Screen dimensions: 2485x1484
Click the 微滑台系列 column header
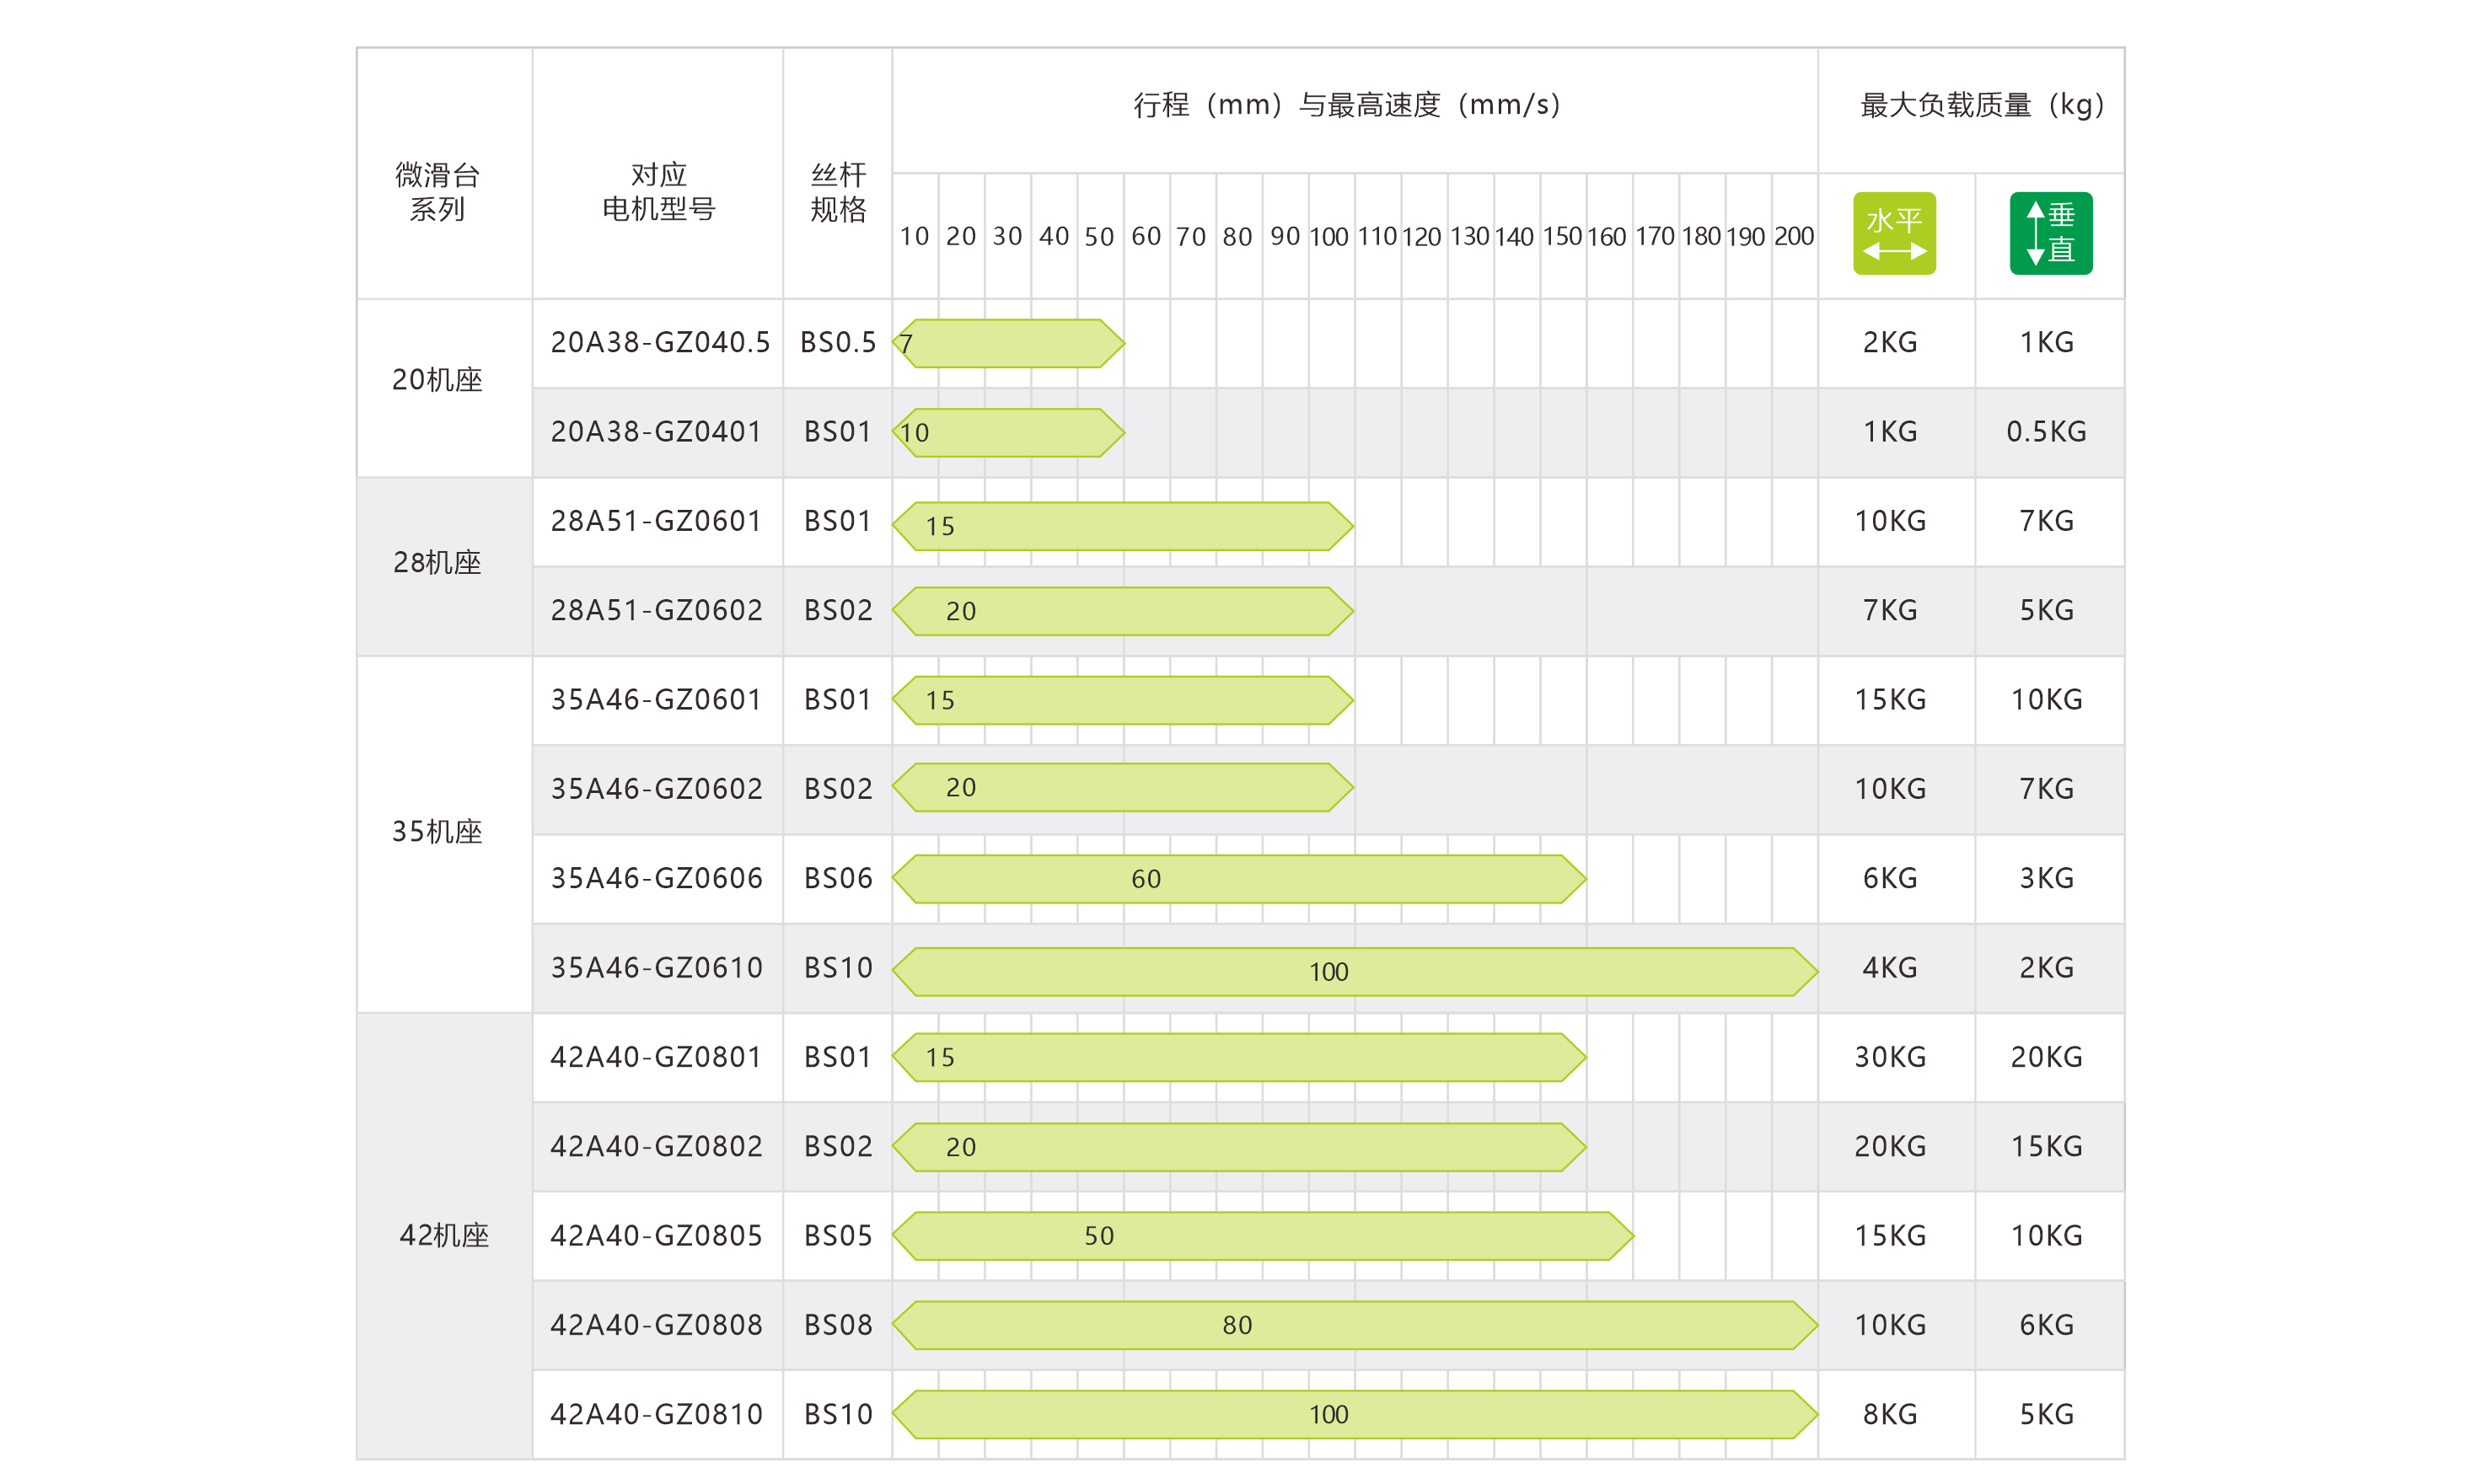[x=437, y=192]
